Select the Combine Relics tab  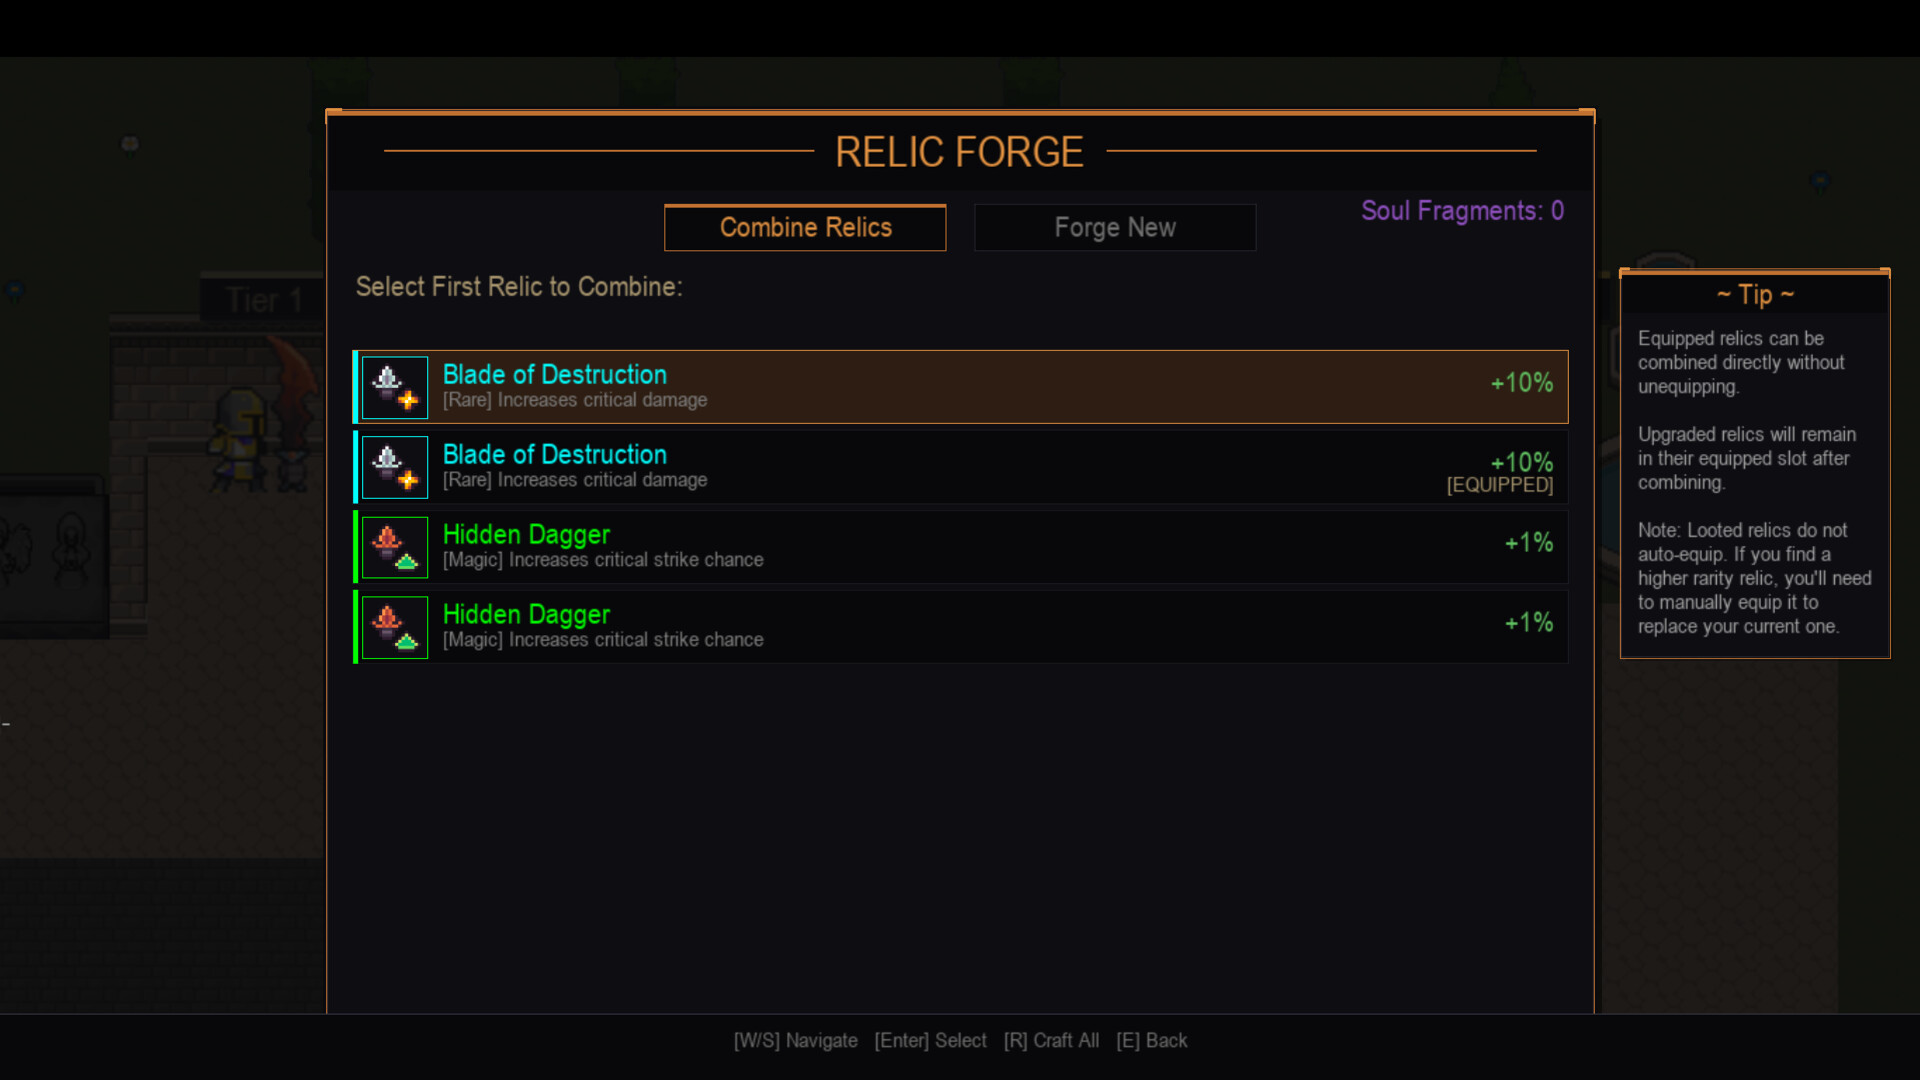pyautogui.click(x=805, y=227)
